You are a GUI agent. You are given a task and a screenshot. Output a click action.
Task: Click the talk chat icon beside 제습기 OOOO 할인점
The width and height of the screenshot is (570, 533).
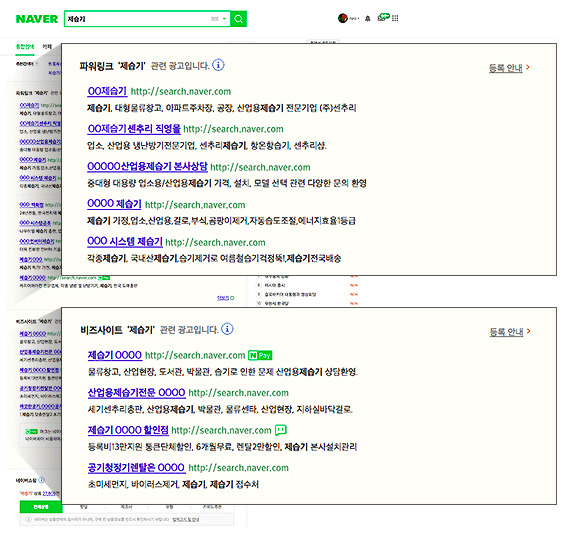coord(281,430)
